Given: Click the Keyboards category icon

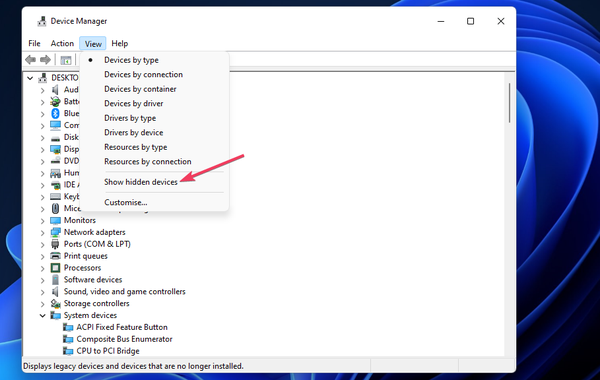Looking at the screenshot, I should [55, 197].
